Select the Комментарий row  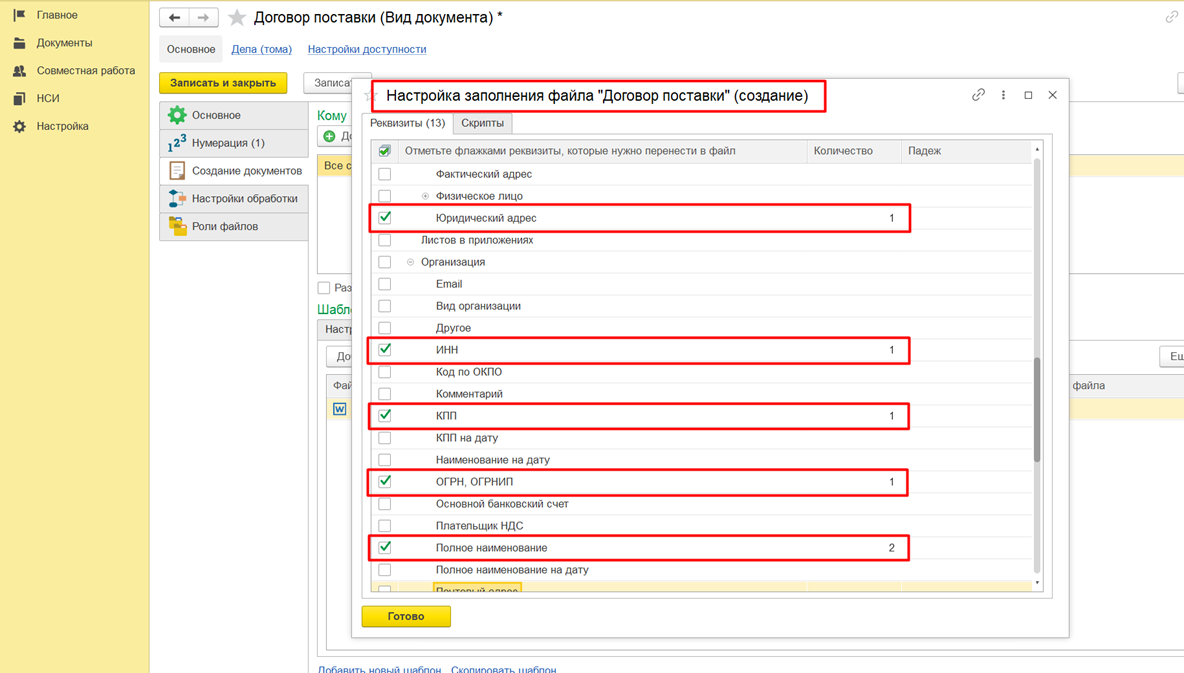[x=701, y=394]
